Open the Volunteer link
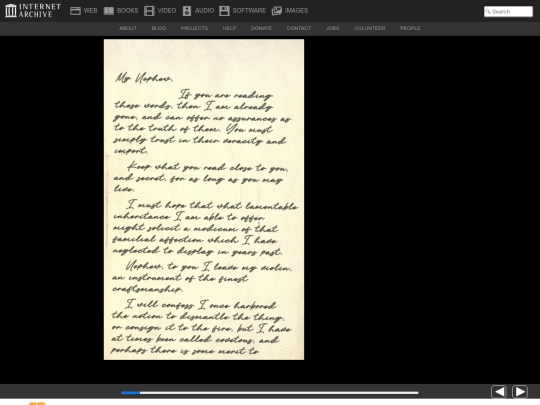The image size is (540, 405). [370, 28]
